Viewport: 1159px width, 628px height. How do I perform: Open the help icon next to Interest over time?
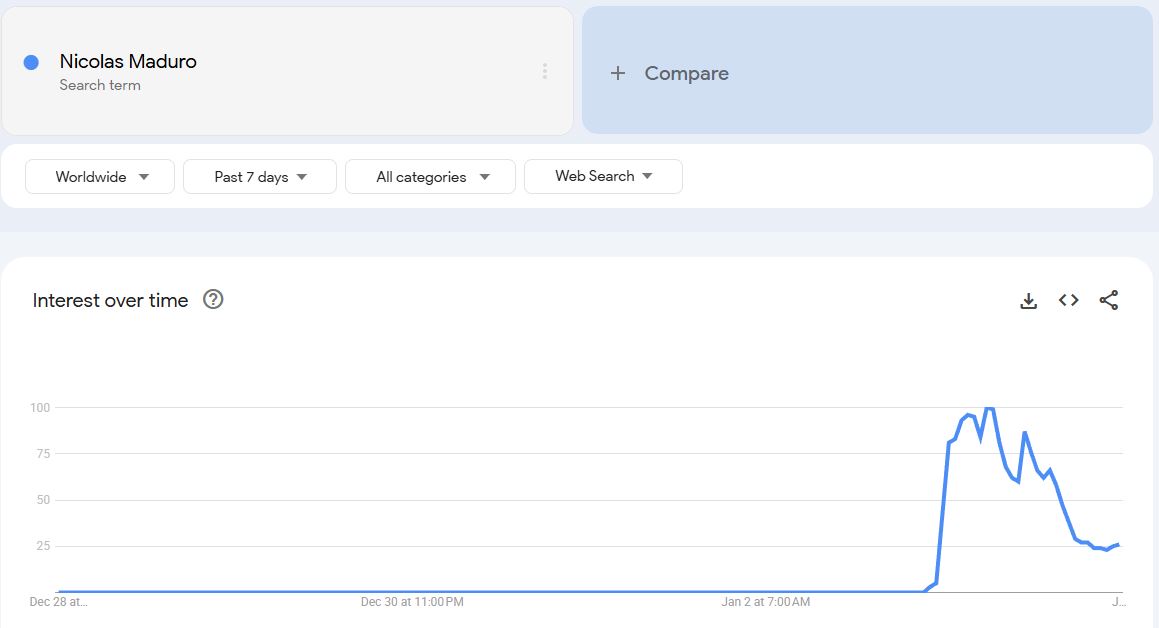(x=213, y=299)
